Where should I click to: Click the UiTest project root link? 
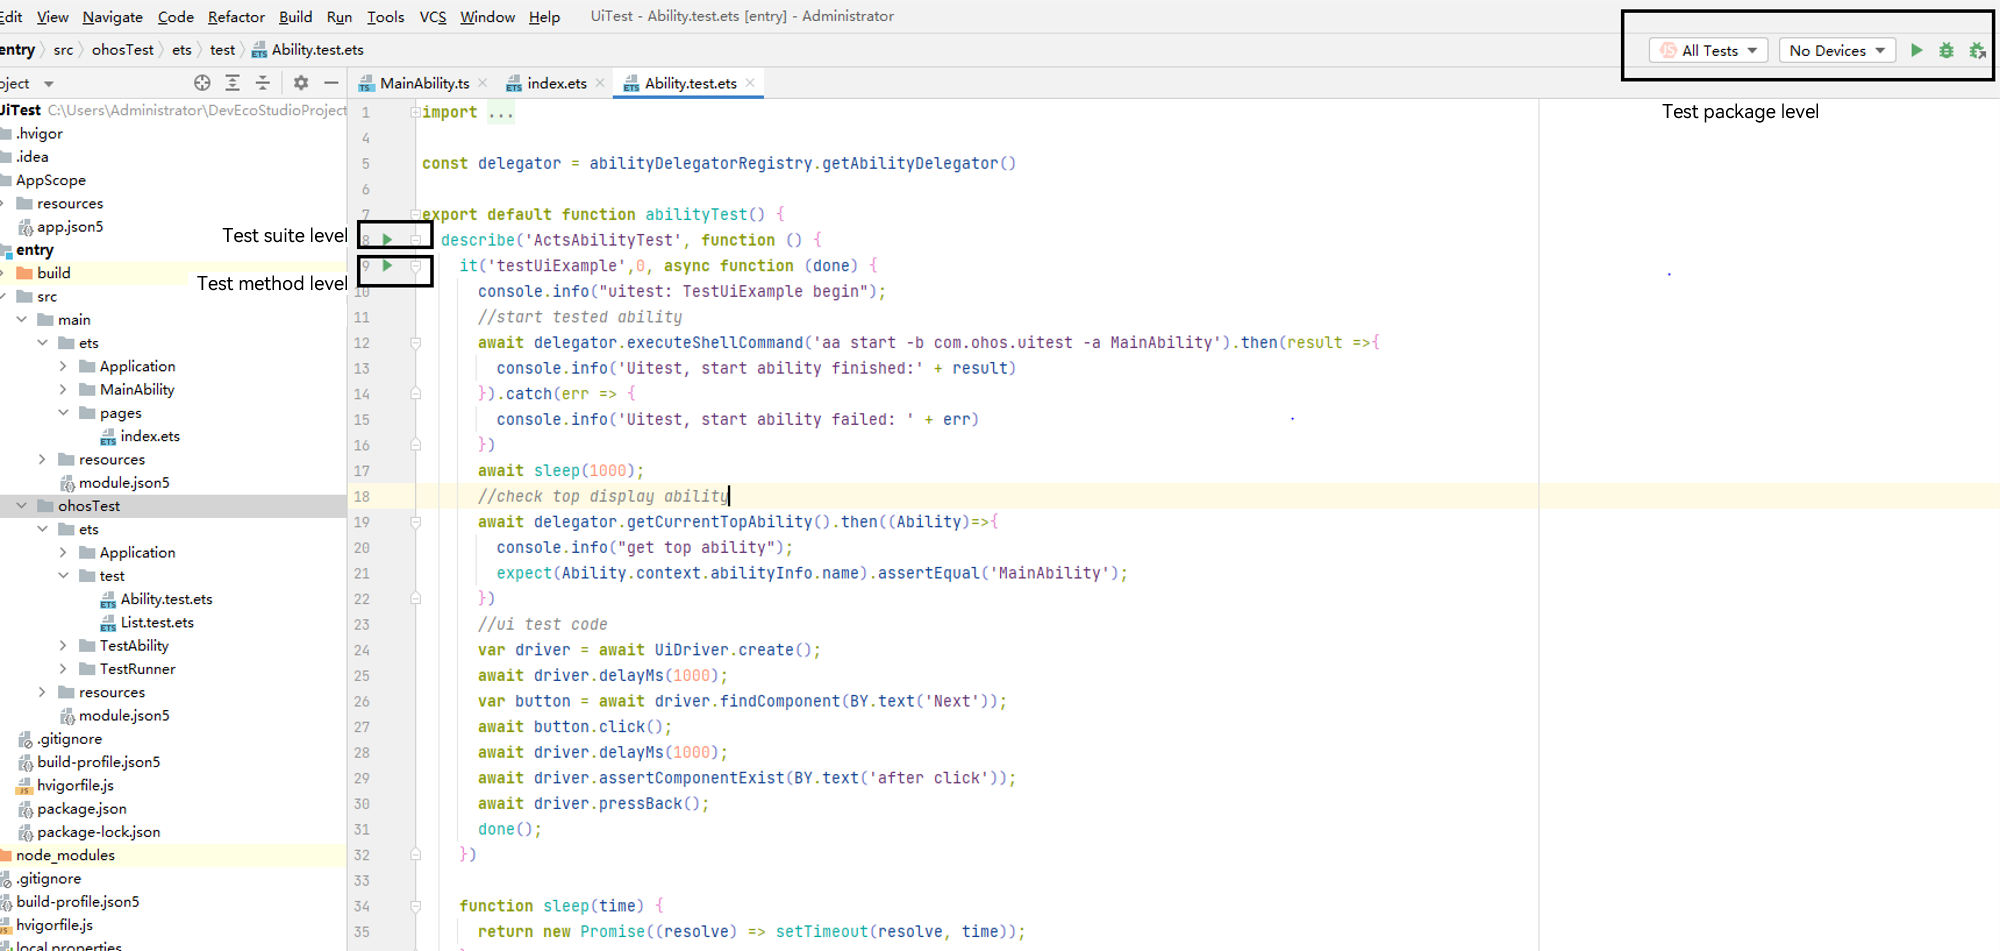21,110
